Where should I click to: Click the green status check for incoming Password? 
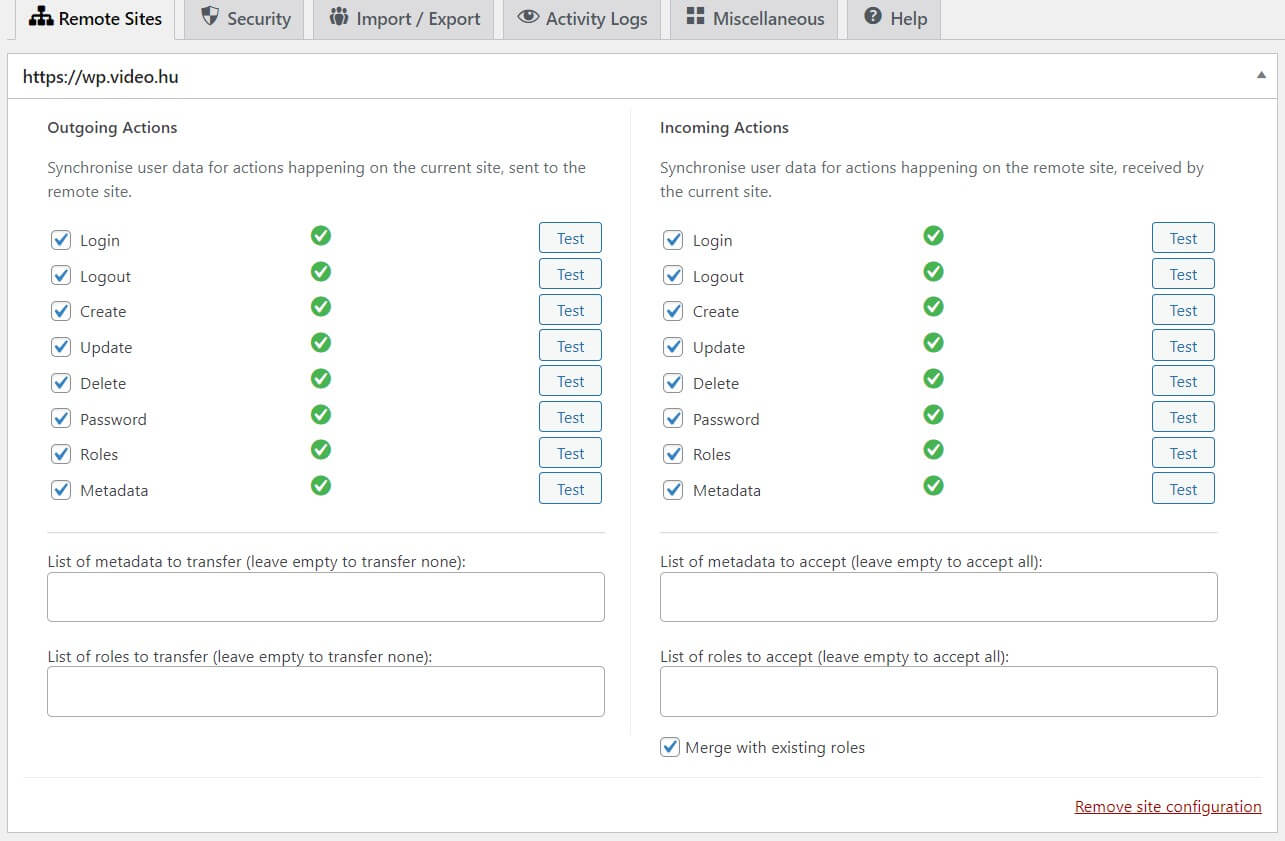[x=933, y=415]
